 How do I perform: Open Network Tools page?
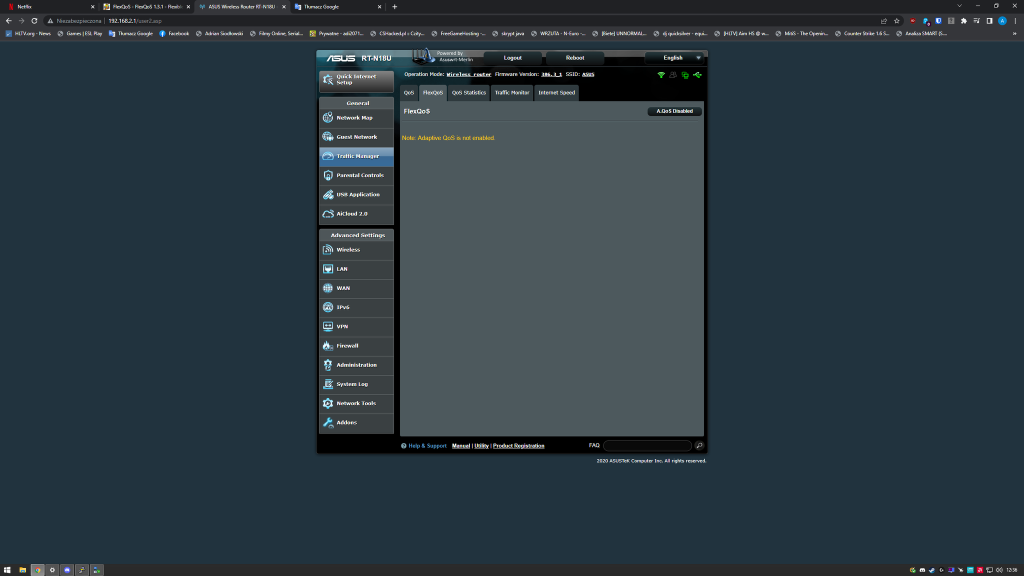pos(356,404)
